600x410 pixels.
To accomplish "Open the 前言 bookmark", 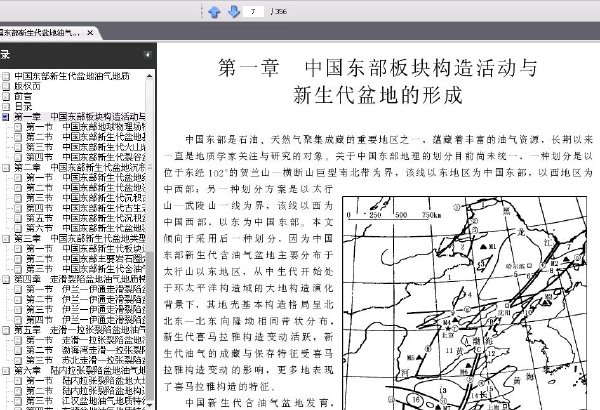I will [x=23, y=96].
